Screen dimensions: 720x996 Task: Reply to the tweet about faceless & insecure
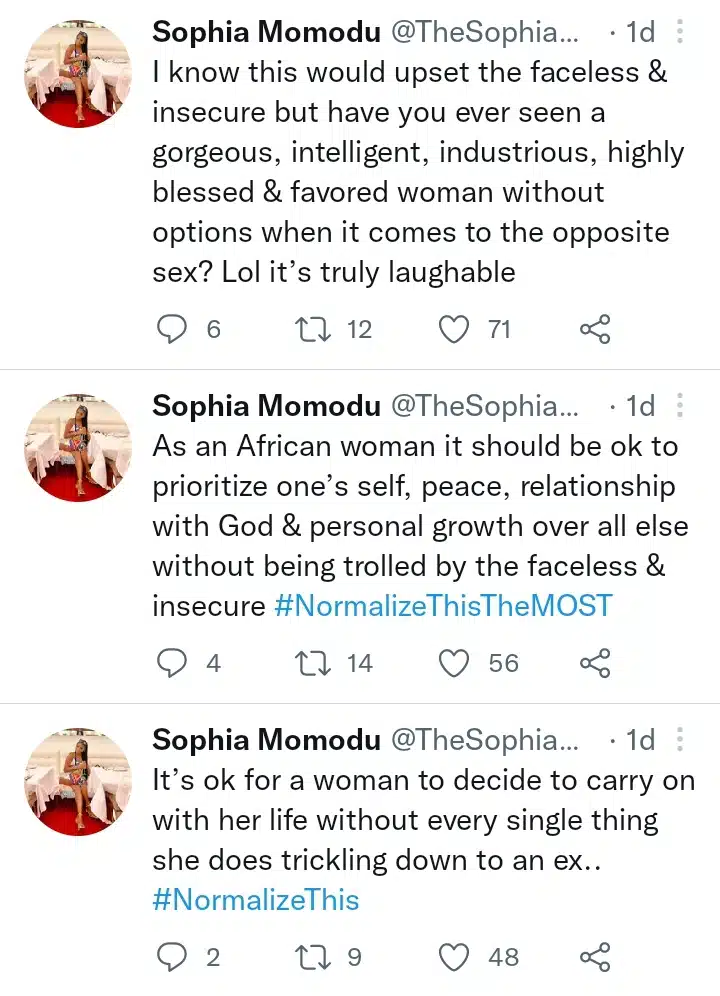pyautogui.click(x=175, y=329)
